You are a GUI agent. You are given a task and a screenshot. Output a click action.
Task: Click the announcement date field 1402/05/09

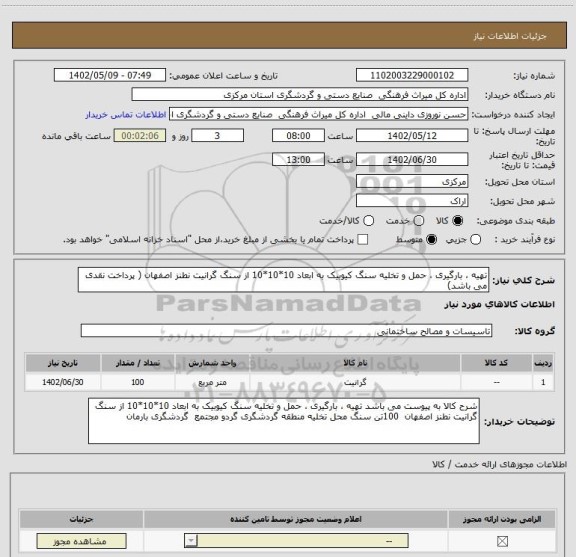click(110, 75)
